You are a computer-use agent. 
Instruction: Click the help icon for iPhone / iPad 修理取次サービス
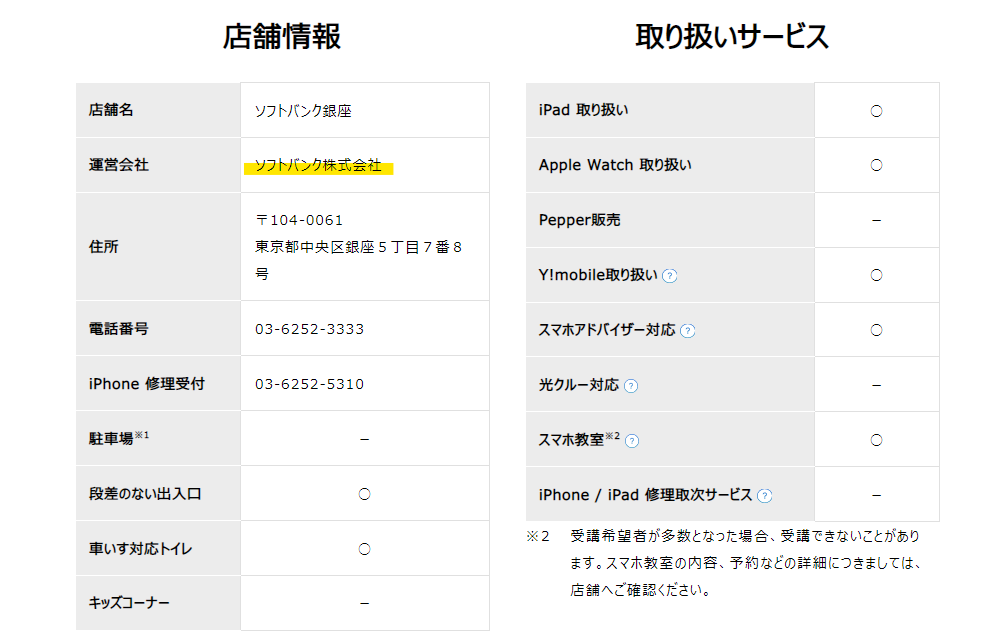coord(765,496)
